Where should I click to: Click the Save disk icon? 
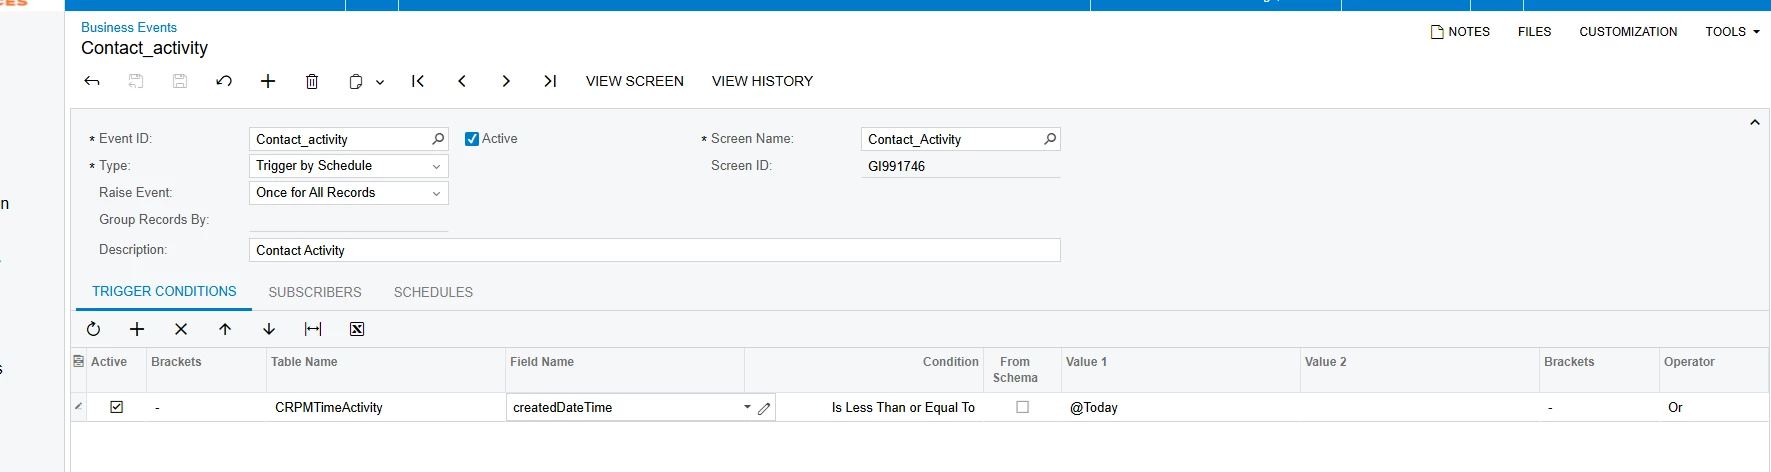[x=180, y=81]
